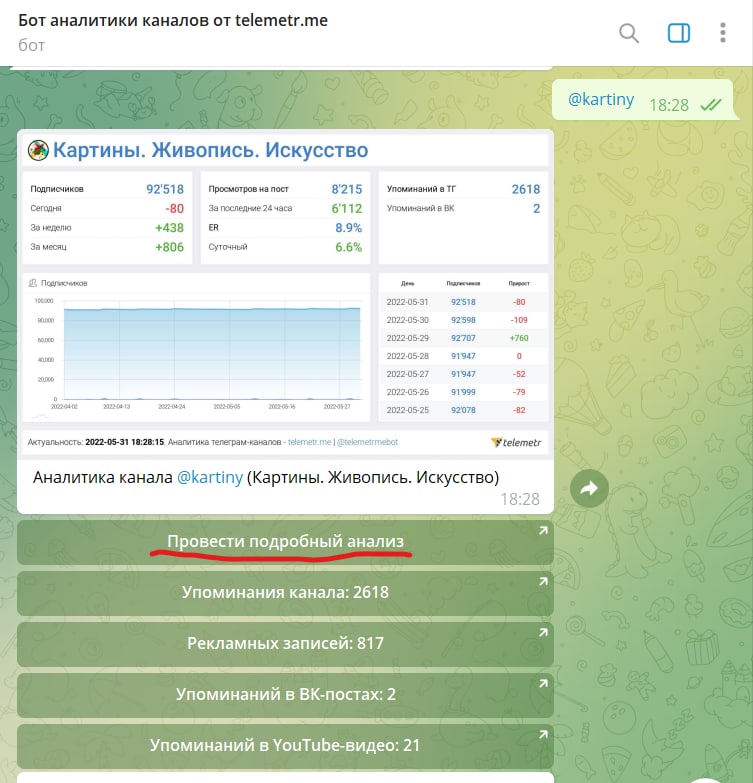
Task: Click the Сегодня value -80
Action: (174, 208)
